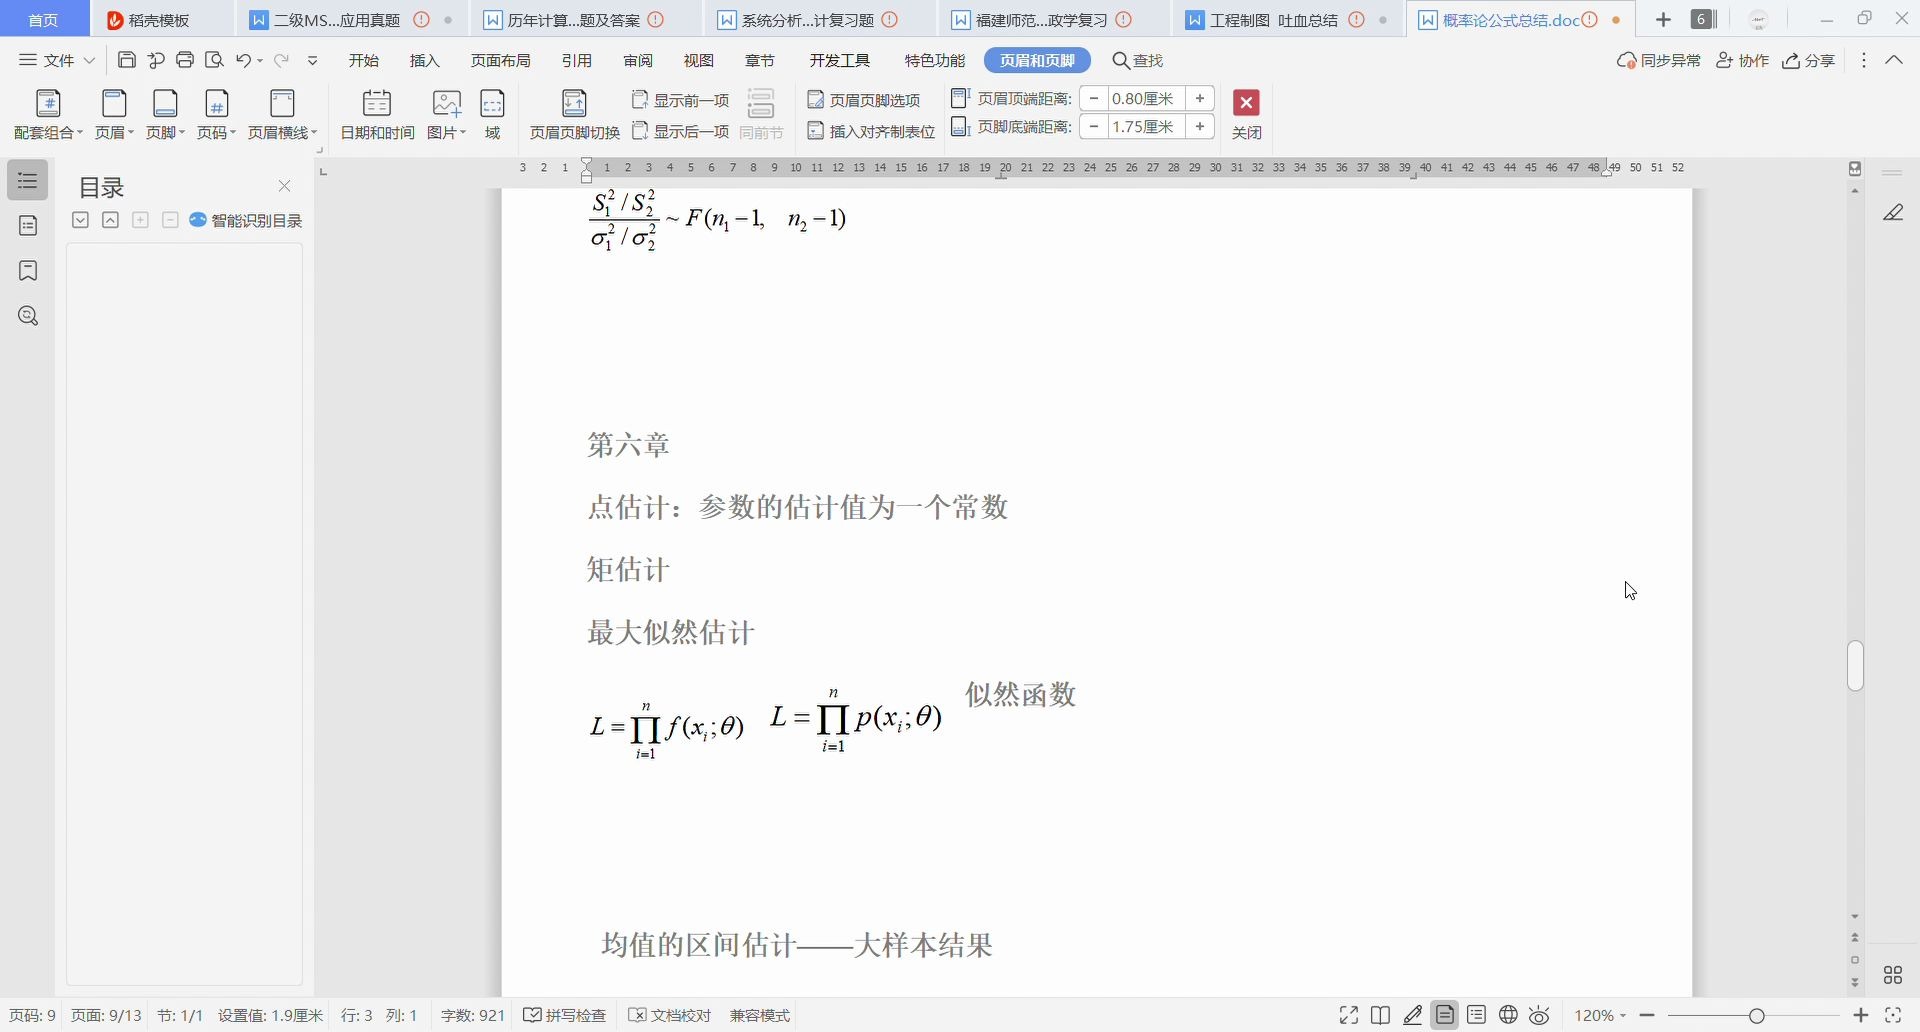Collapse all headings in 目录 panel
Image resolution: width=1920 pixels, height=1032 pixels.
coord(111,220)
